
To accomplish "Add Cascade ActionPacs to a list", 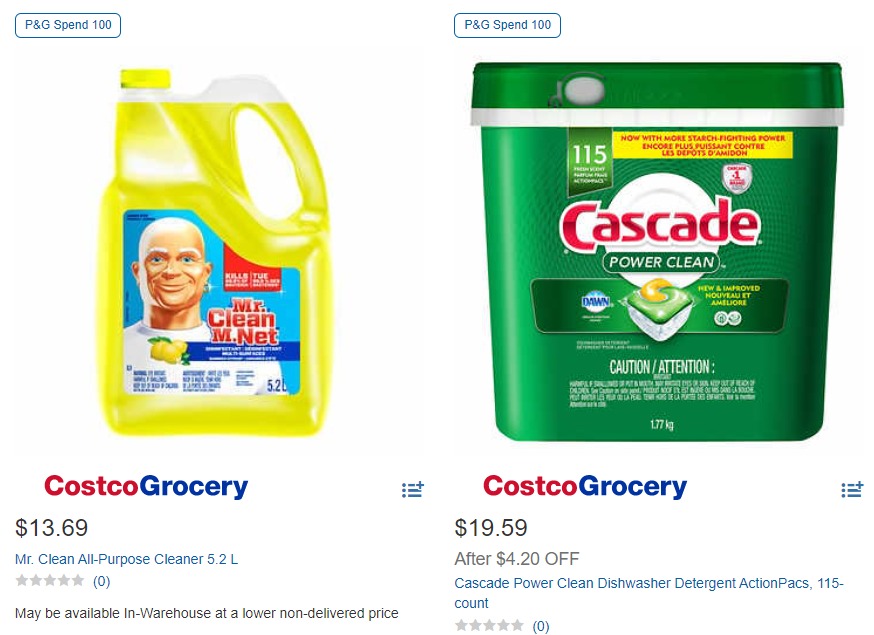I will pyautogui.click(x=852, y=489).
